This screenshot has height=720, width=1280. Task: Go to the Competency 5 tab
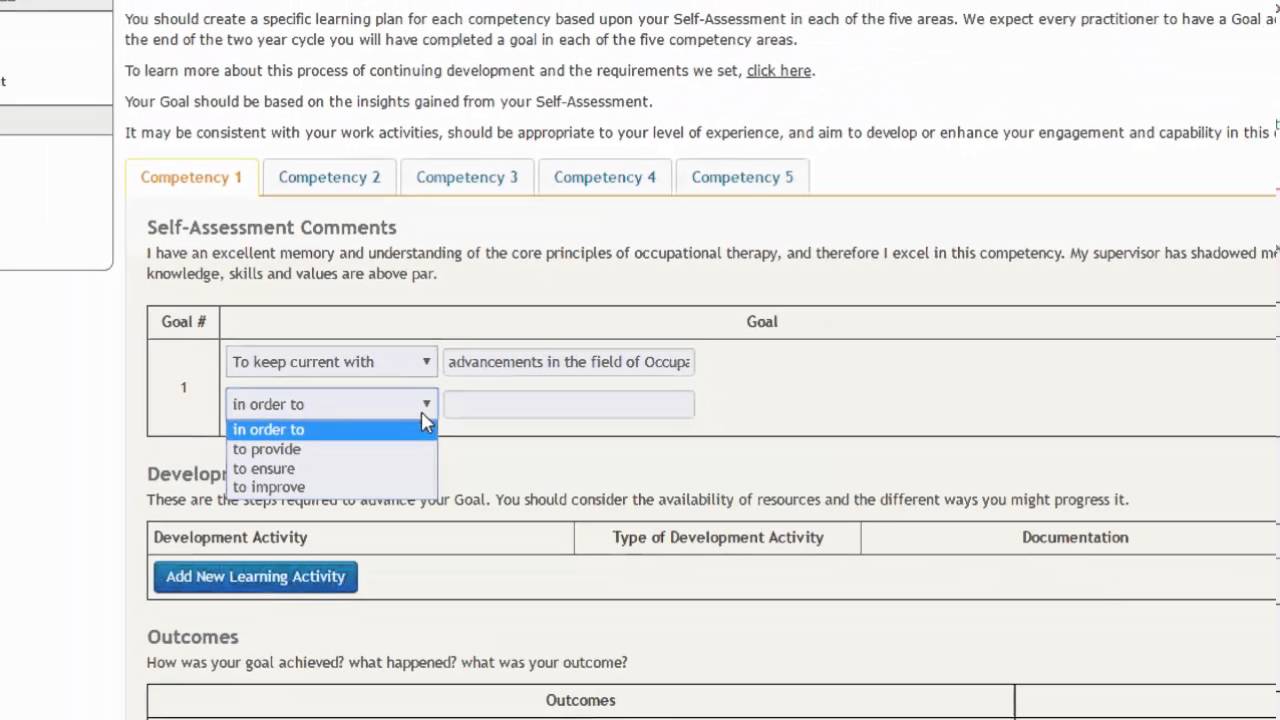pyautogui.click(x=742, y=177)
